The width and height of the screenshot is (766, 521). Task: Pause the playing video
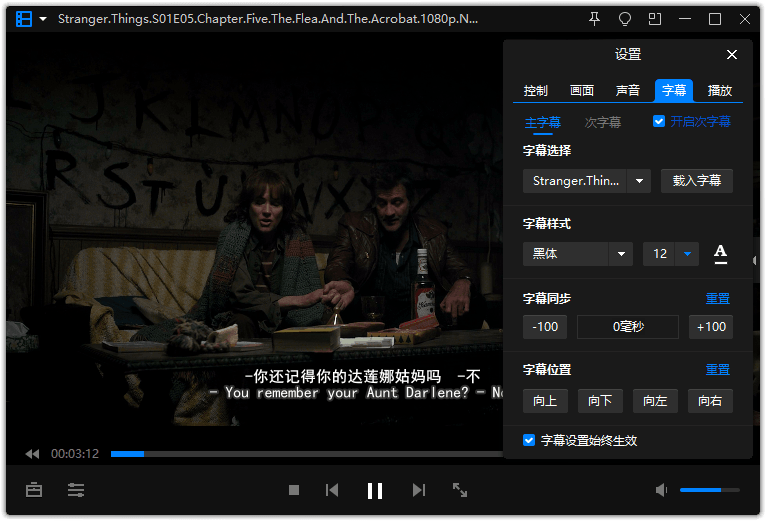point(375,490)
